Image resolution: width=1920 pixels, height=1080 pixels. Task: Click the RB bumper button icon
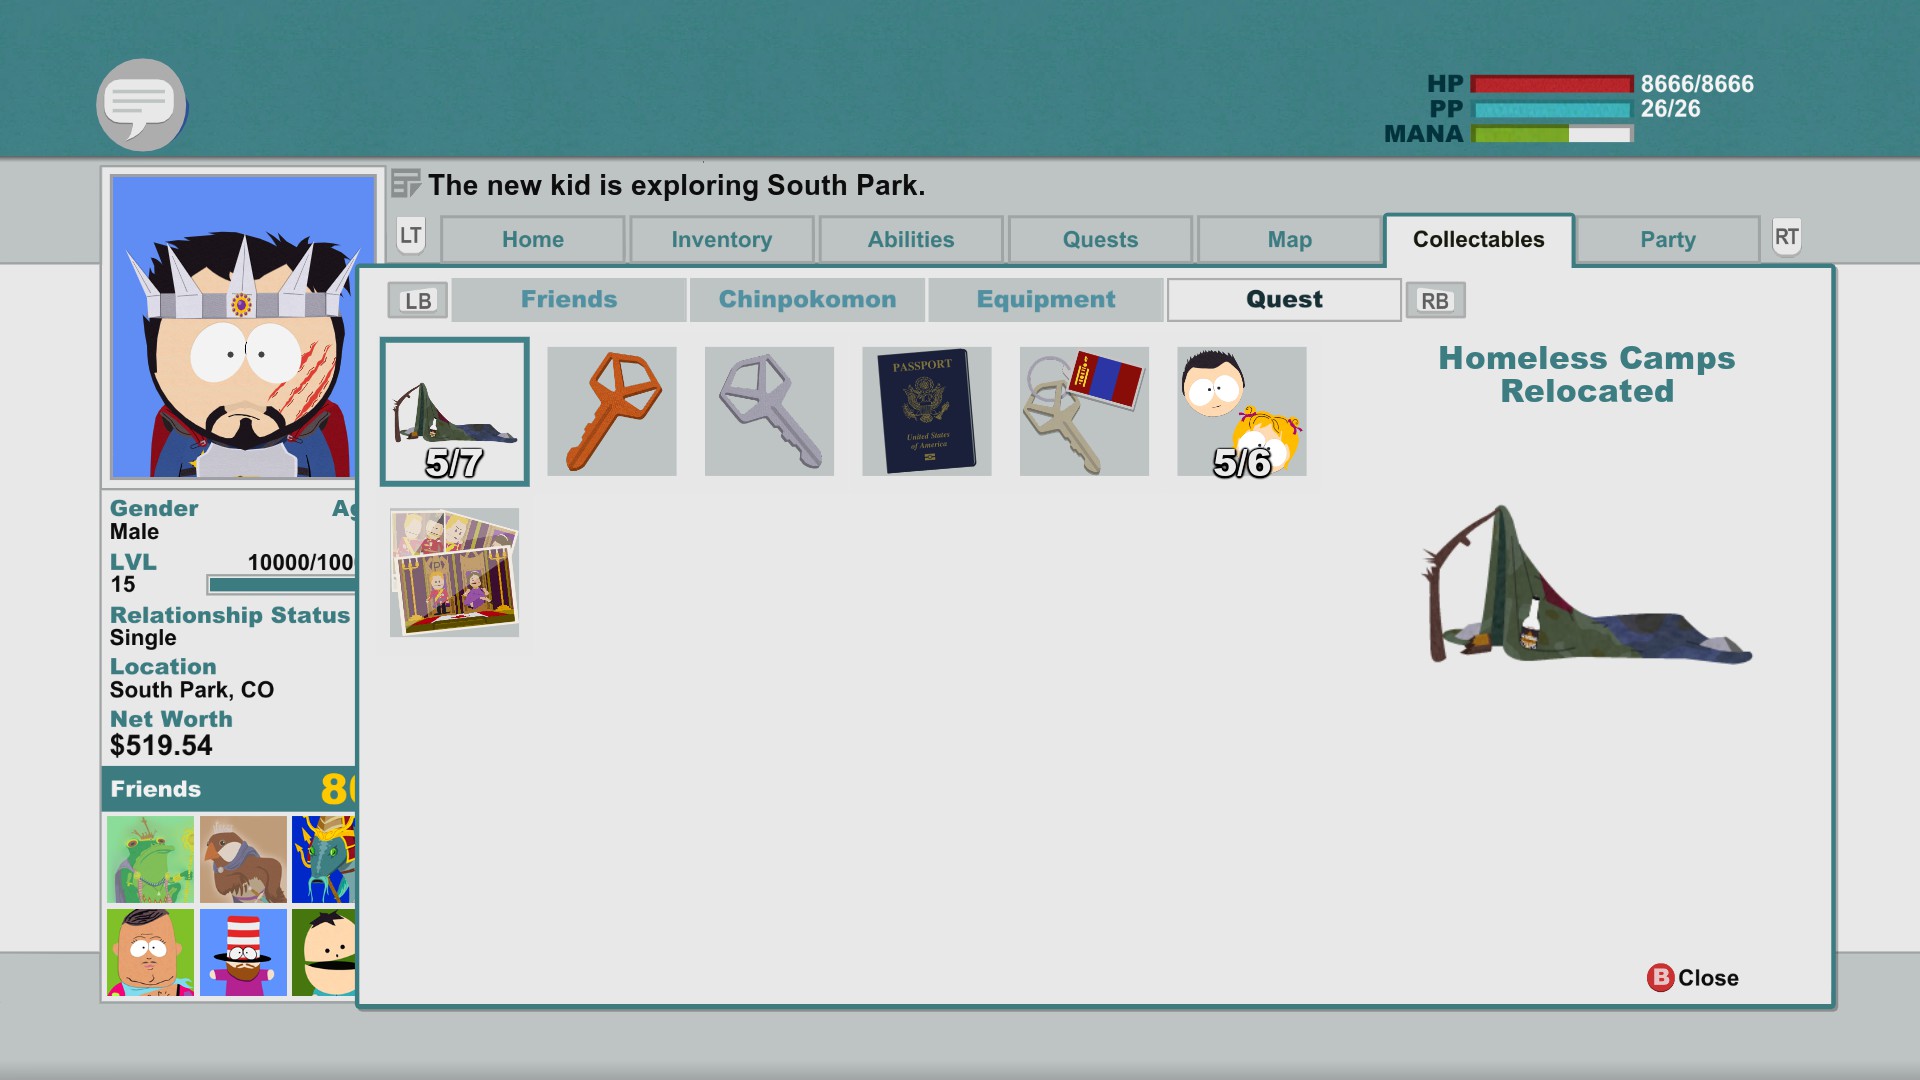click(1435, 300)
